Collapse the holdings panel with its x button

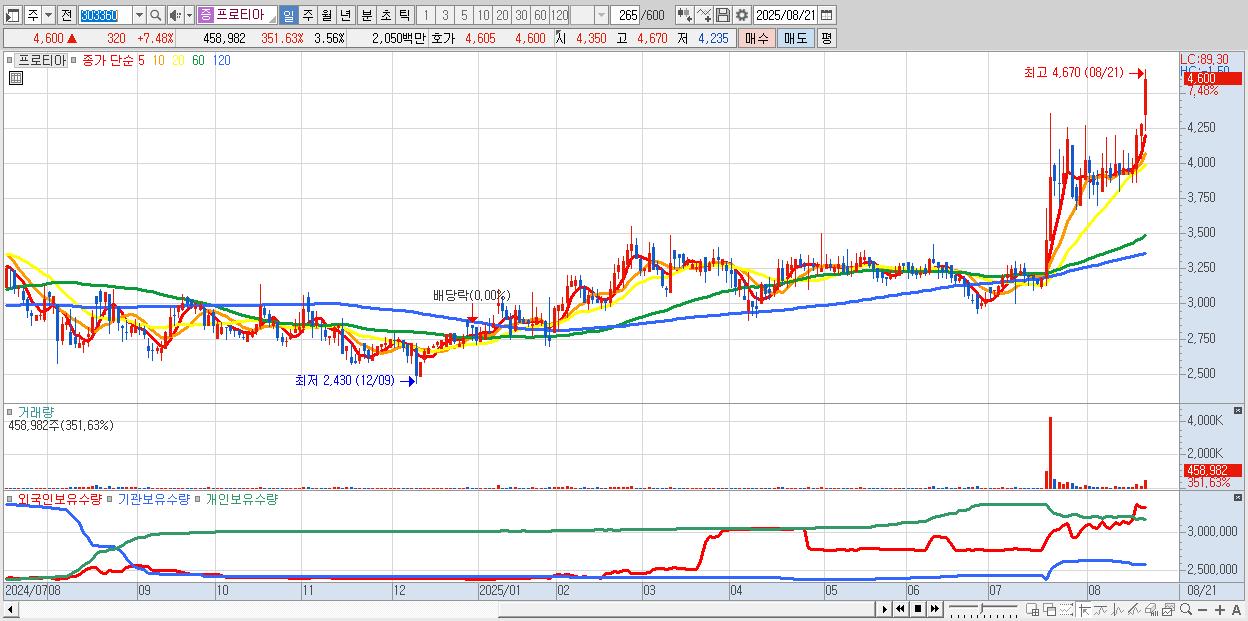tap(1238, 498)
